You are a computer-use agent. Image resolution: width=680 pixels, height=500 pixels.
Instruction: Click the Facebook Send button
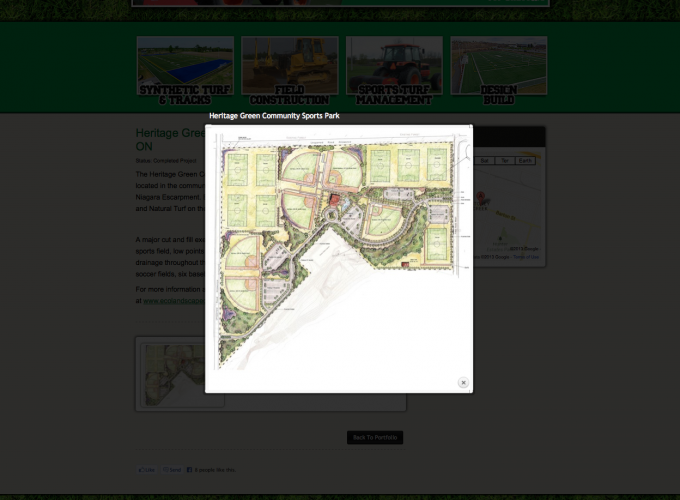point(172,469)
